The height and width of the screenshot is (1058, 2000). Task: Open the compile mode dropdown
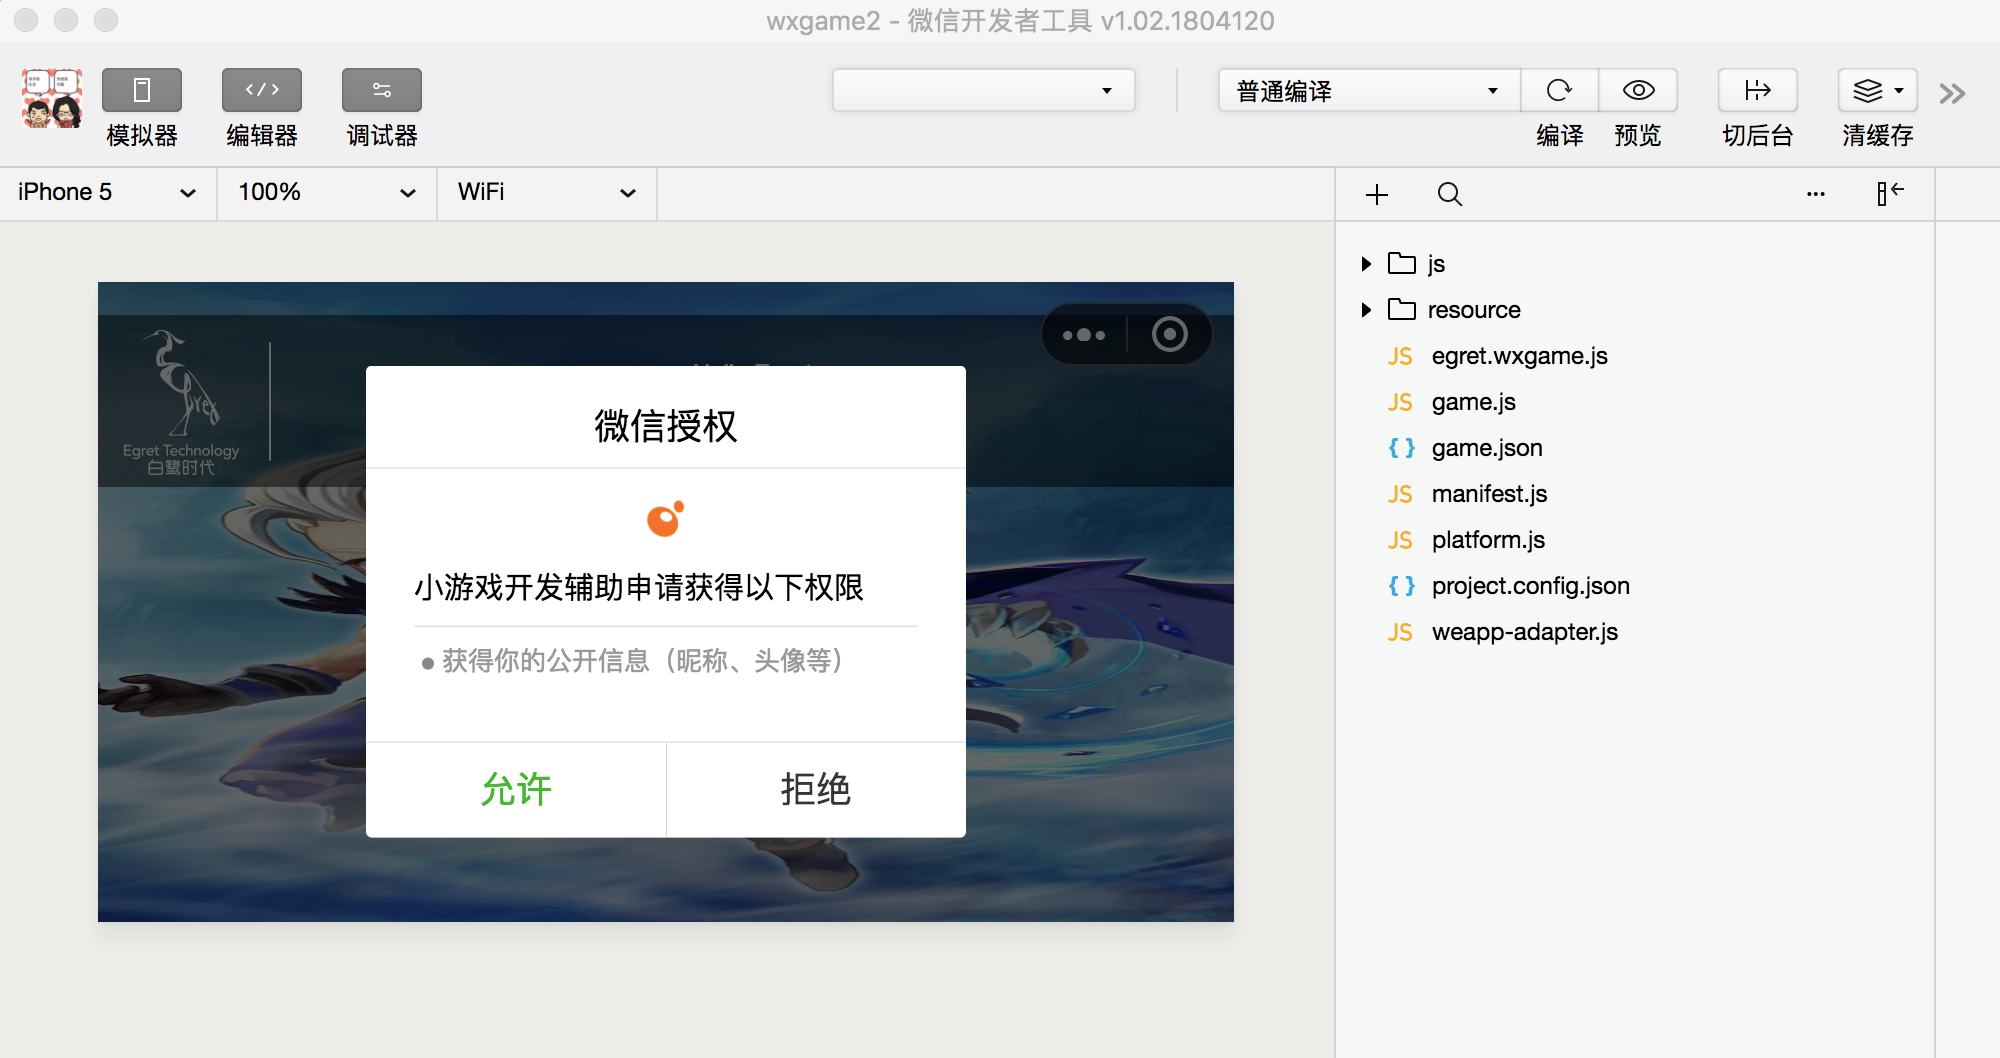coord(1367,91)
